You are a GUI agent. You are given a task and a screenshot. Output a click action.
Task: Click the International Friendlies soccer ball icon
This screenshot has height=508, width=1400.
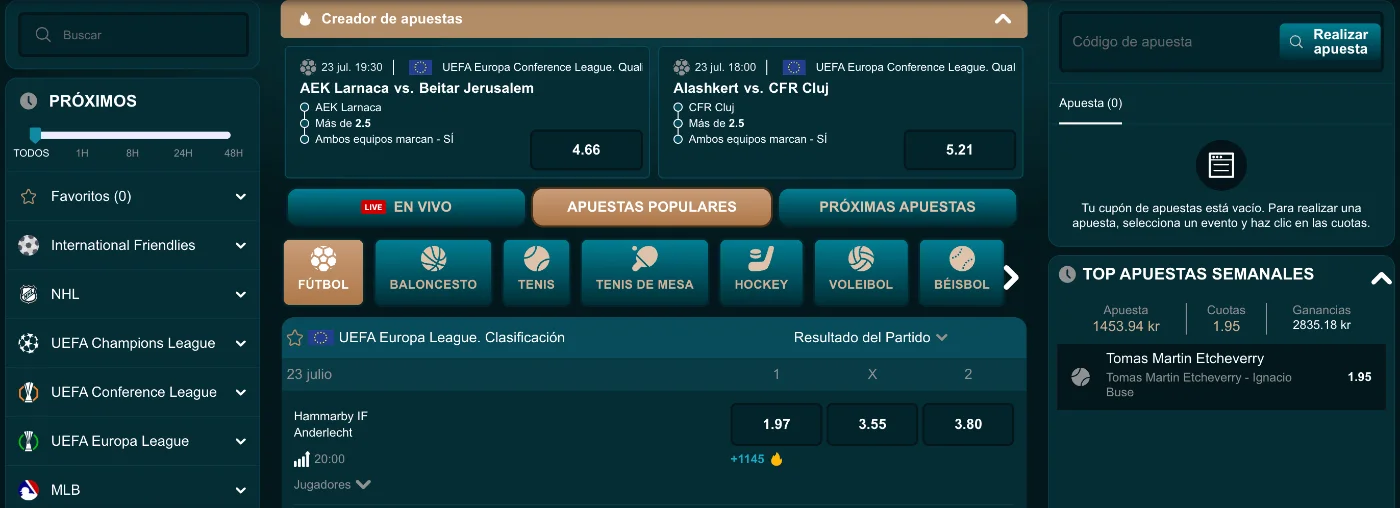[29, 245]
